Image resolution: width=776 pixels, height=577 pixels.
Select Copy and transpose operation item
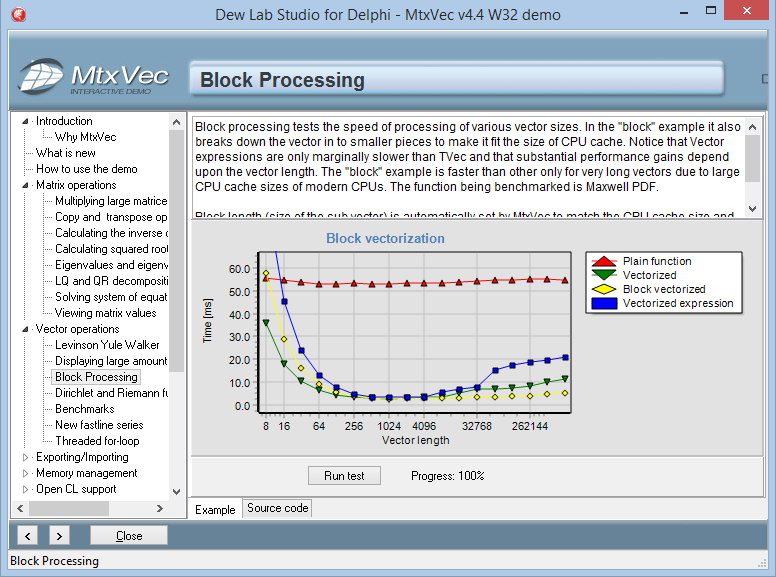[x=111, y=217]
